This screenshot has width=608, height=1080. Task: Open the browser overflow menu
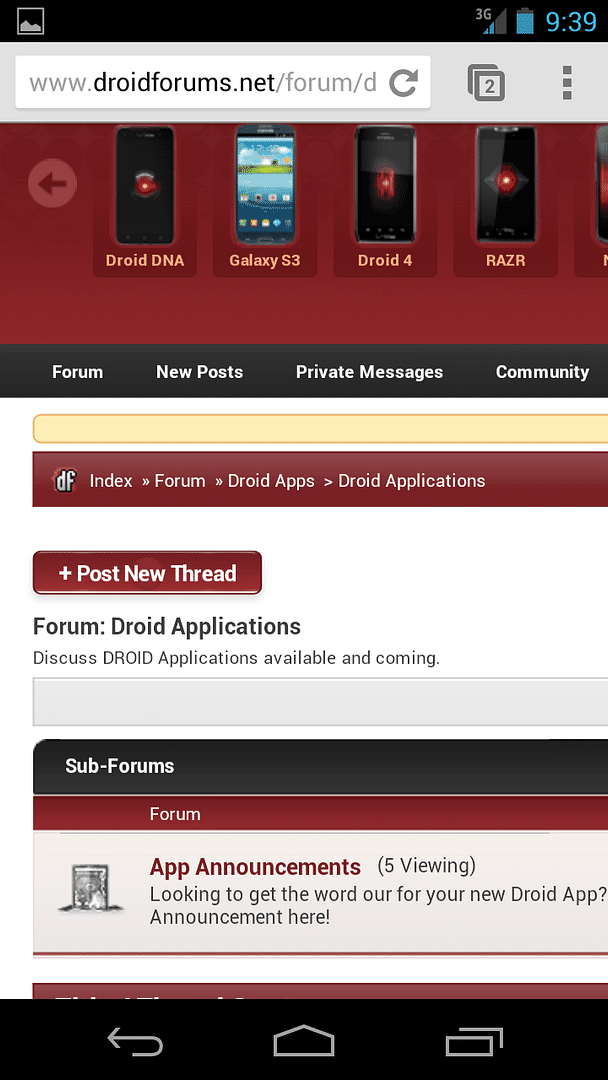(567, 83)
